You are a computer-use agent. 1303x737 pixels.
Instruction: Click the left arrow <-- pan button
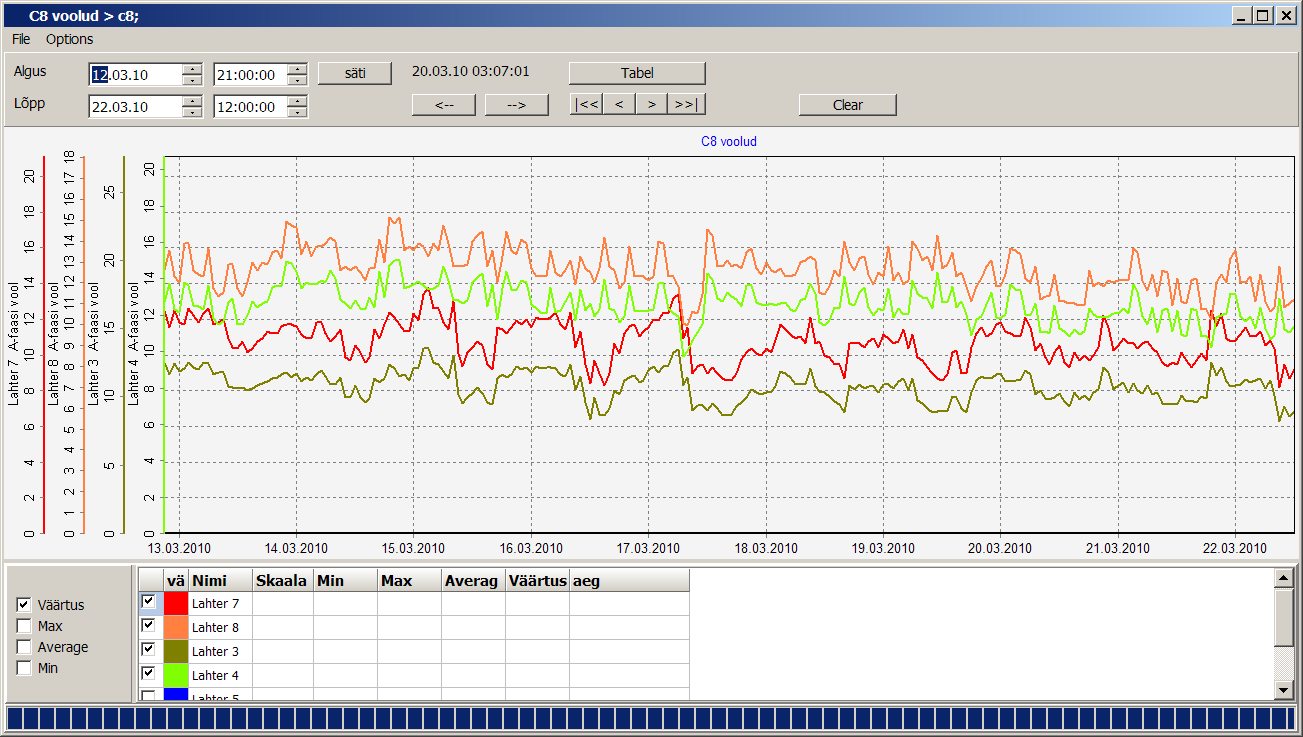point(445,104)
